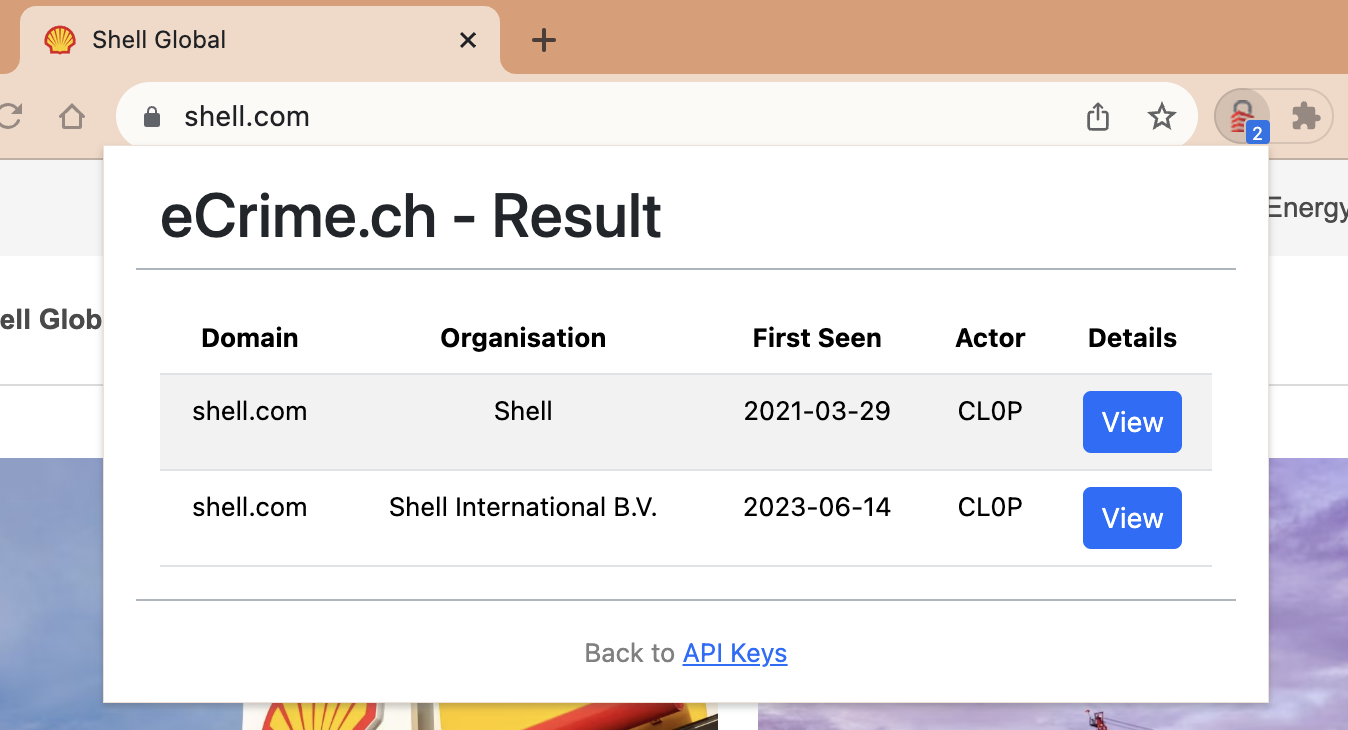Select shell.com in the Shell row
The width and height of the screenshot is (1348, 730).
coord(250,411)
